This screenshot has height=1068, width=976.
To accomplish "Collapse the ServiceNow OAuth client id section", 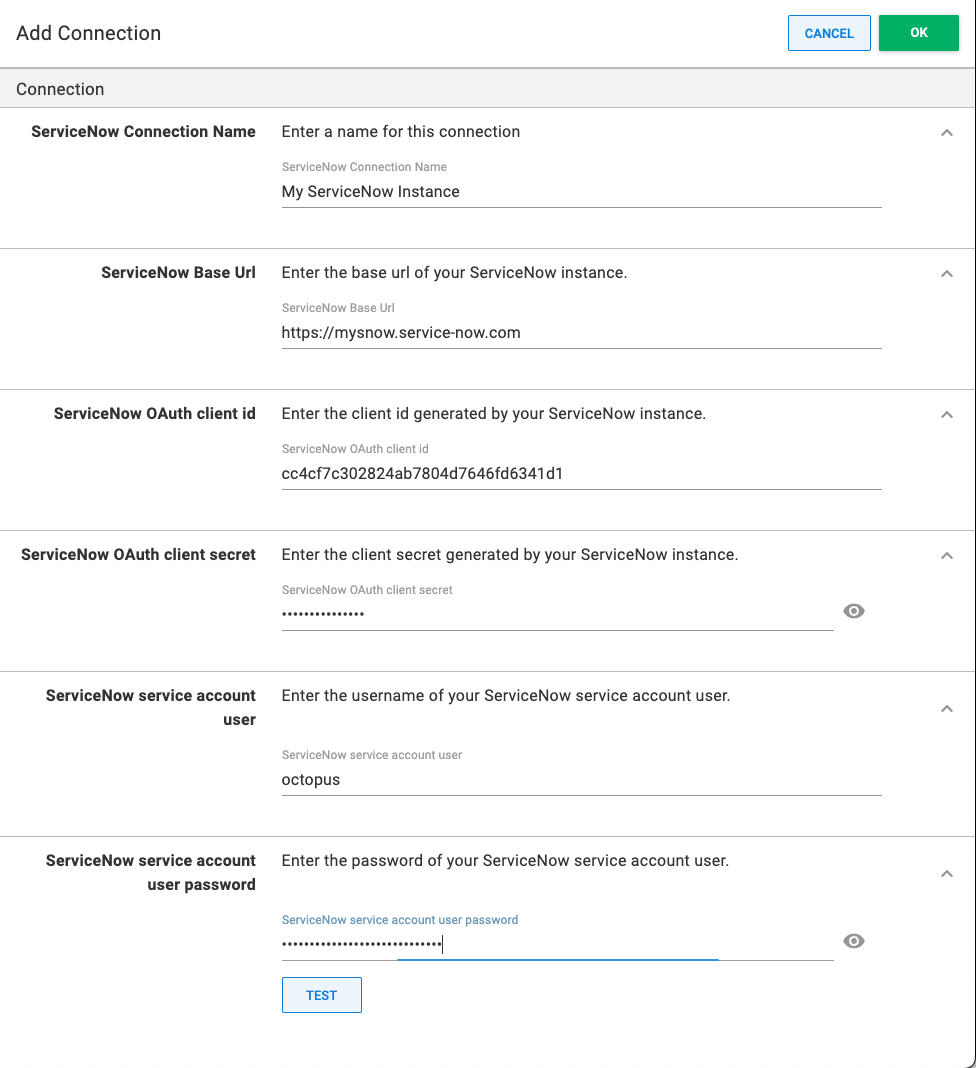I will (x=946, y=414).
